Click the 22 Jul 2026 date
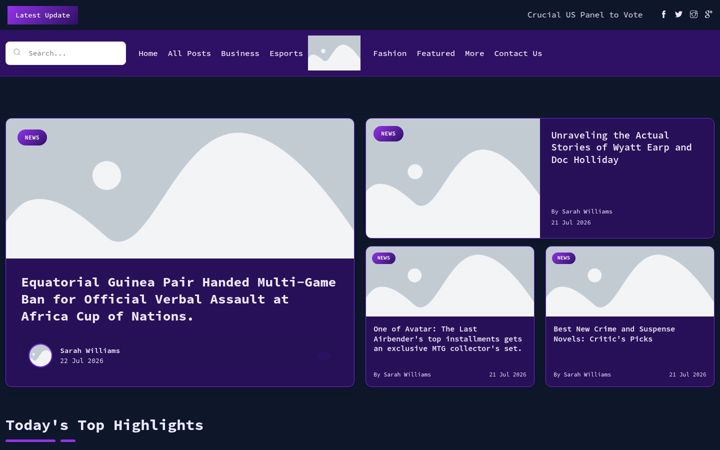Screen dimensions: 720x450 click(82, 361)
